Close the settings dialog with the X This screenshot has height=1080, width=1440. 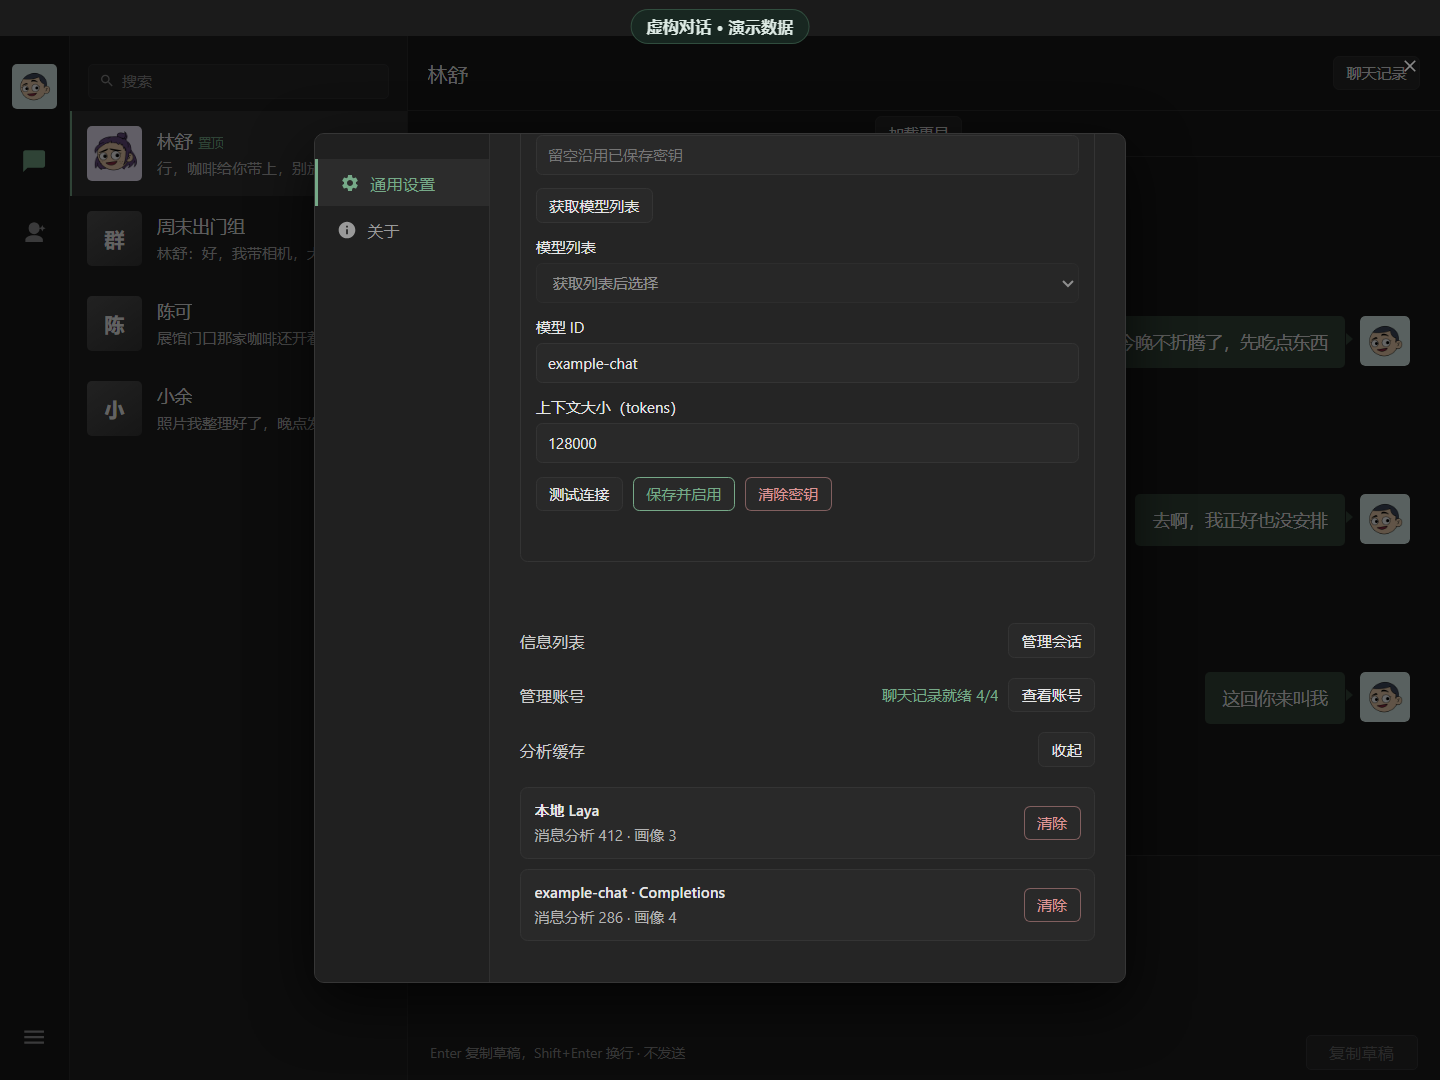[1410, 66]
